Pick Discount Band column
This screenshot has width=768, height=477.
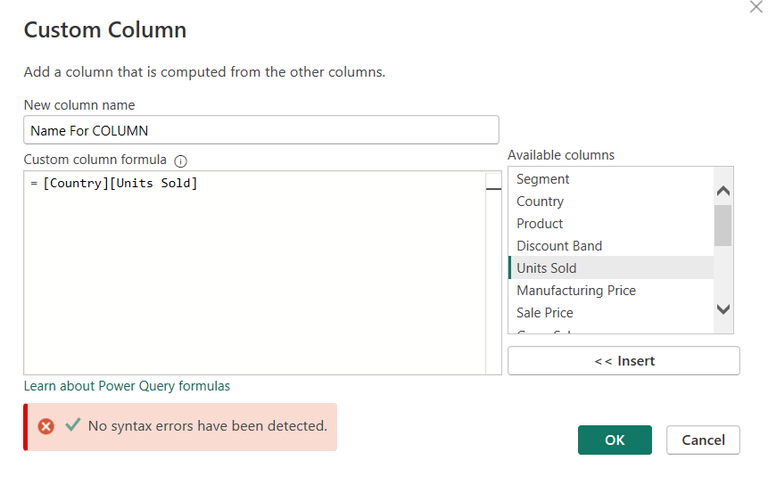[x=559, y=246]
